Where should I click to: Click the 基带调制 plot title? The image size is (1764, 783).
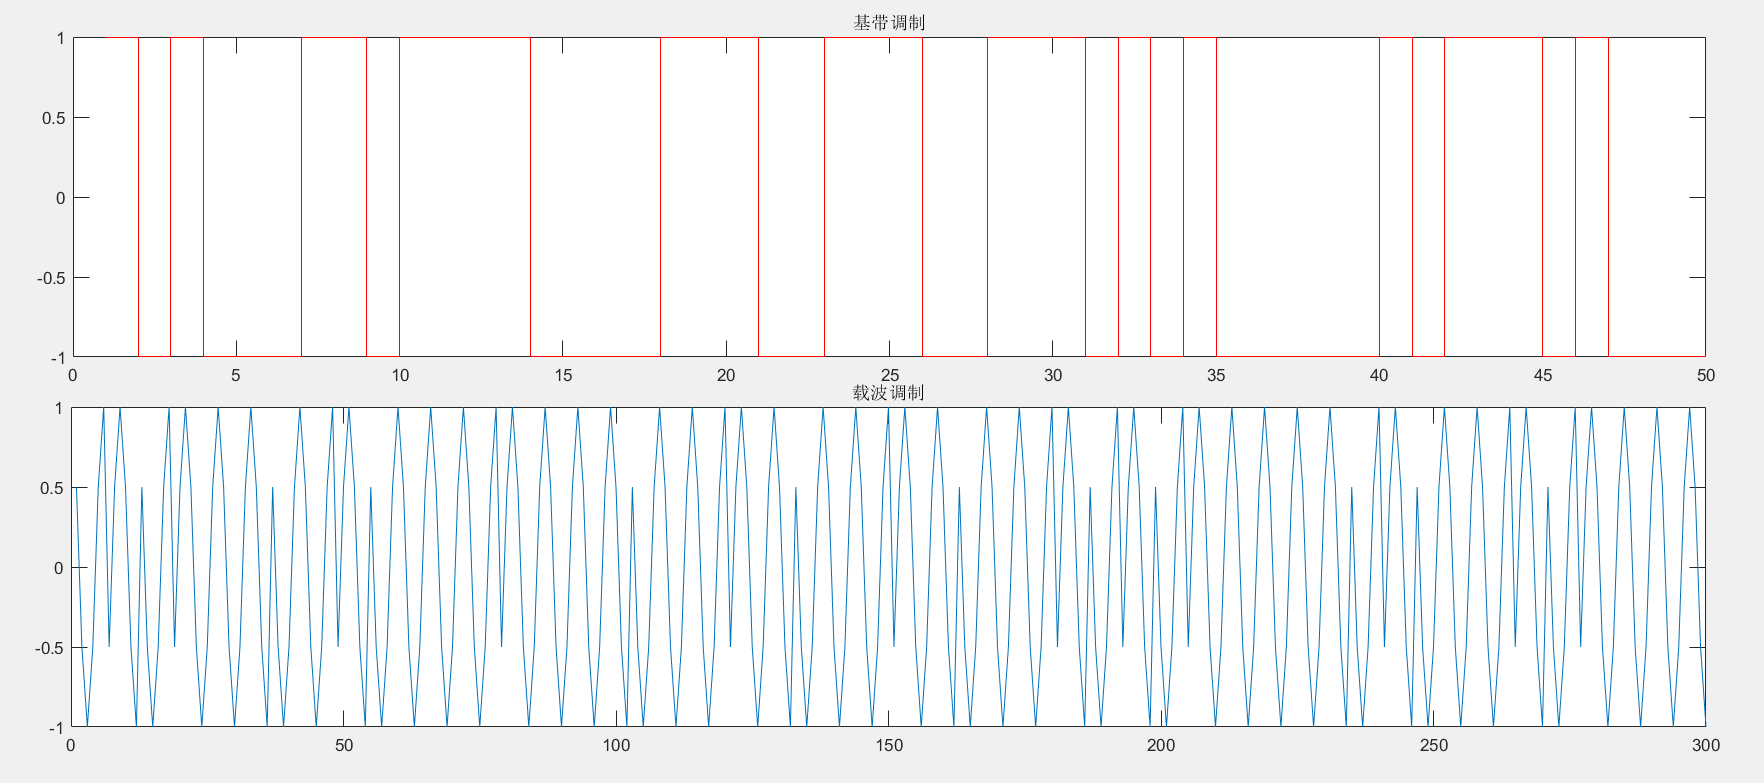(x=888, y=22)
